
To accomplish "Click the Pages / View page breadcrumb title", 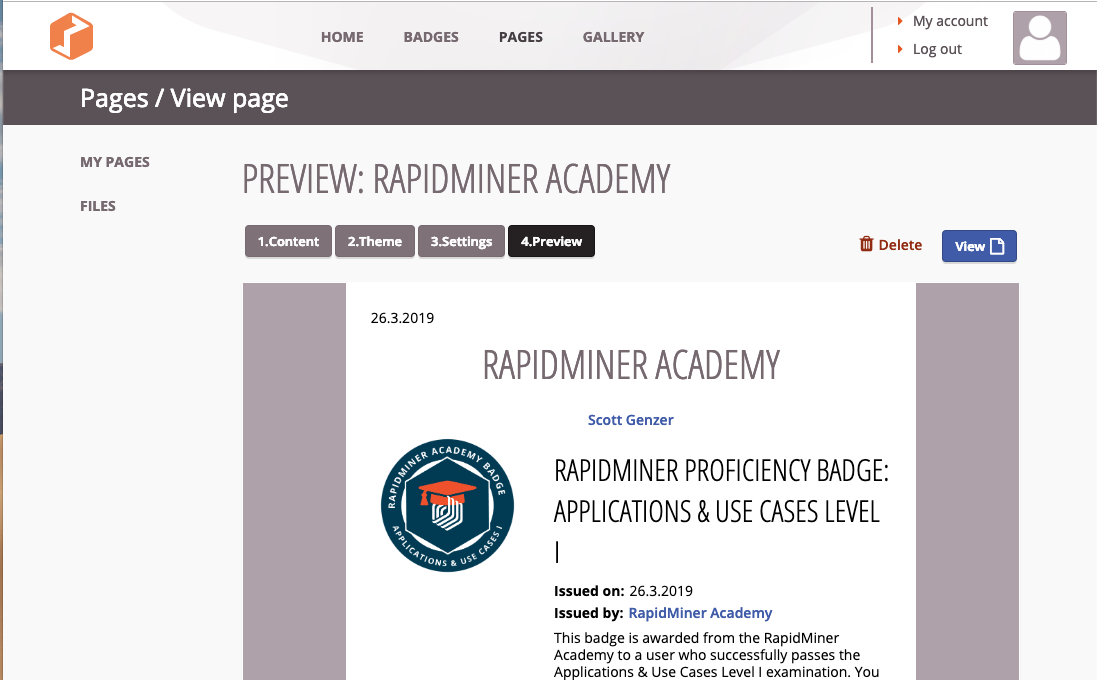I will click(x=184, y=98).
